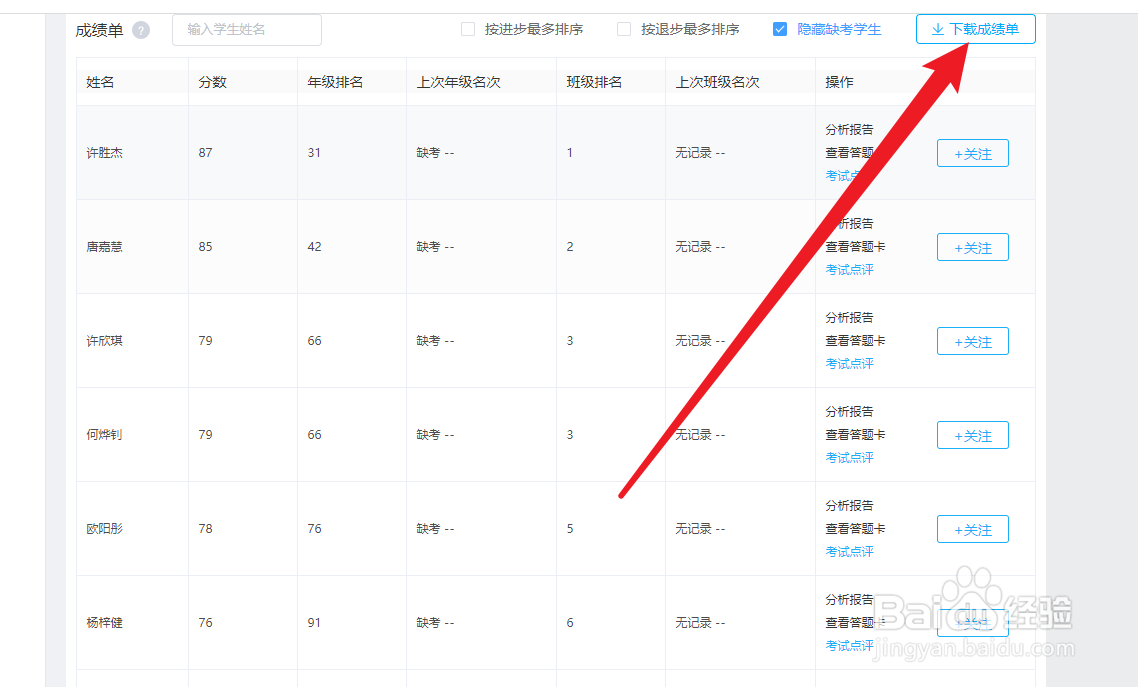
Task: Click score 87 in 许胜杰 row
Action: tap(205, 153)
